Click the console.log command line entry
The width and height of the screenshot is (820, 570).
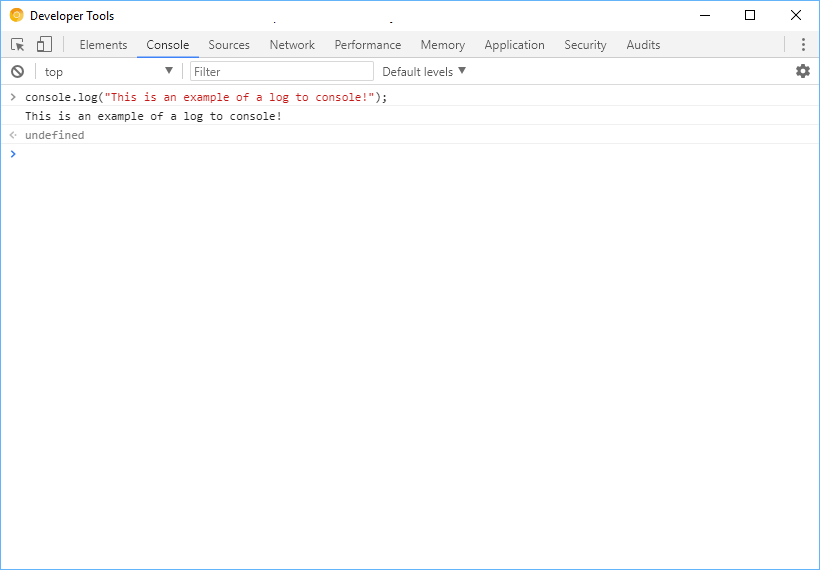(x=206, y=97)
